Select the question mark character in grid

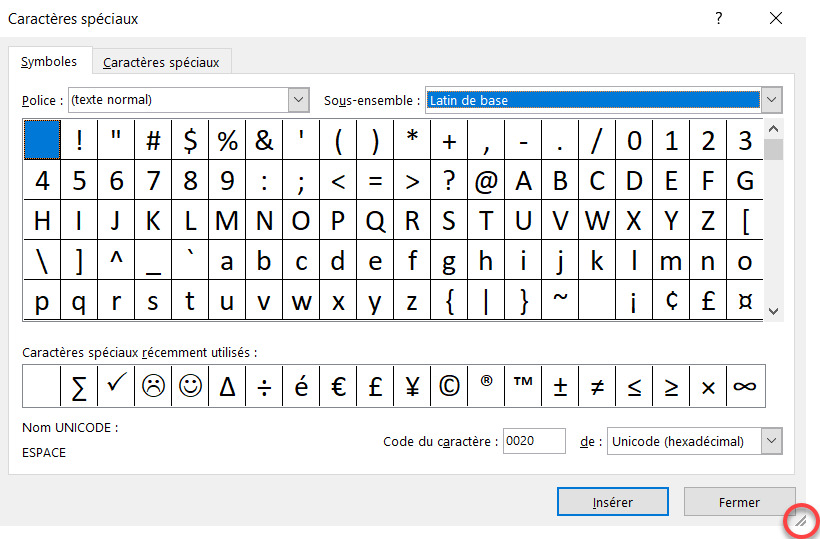tap(449, 180)
